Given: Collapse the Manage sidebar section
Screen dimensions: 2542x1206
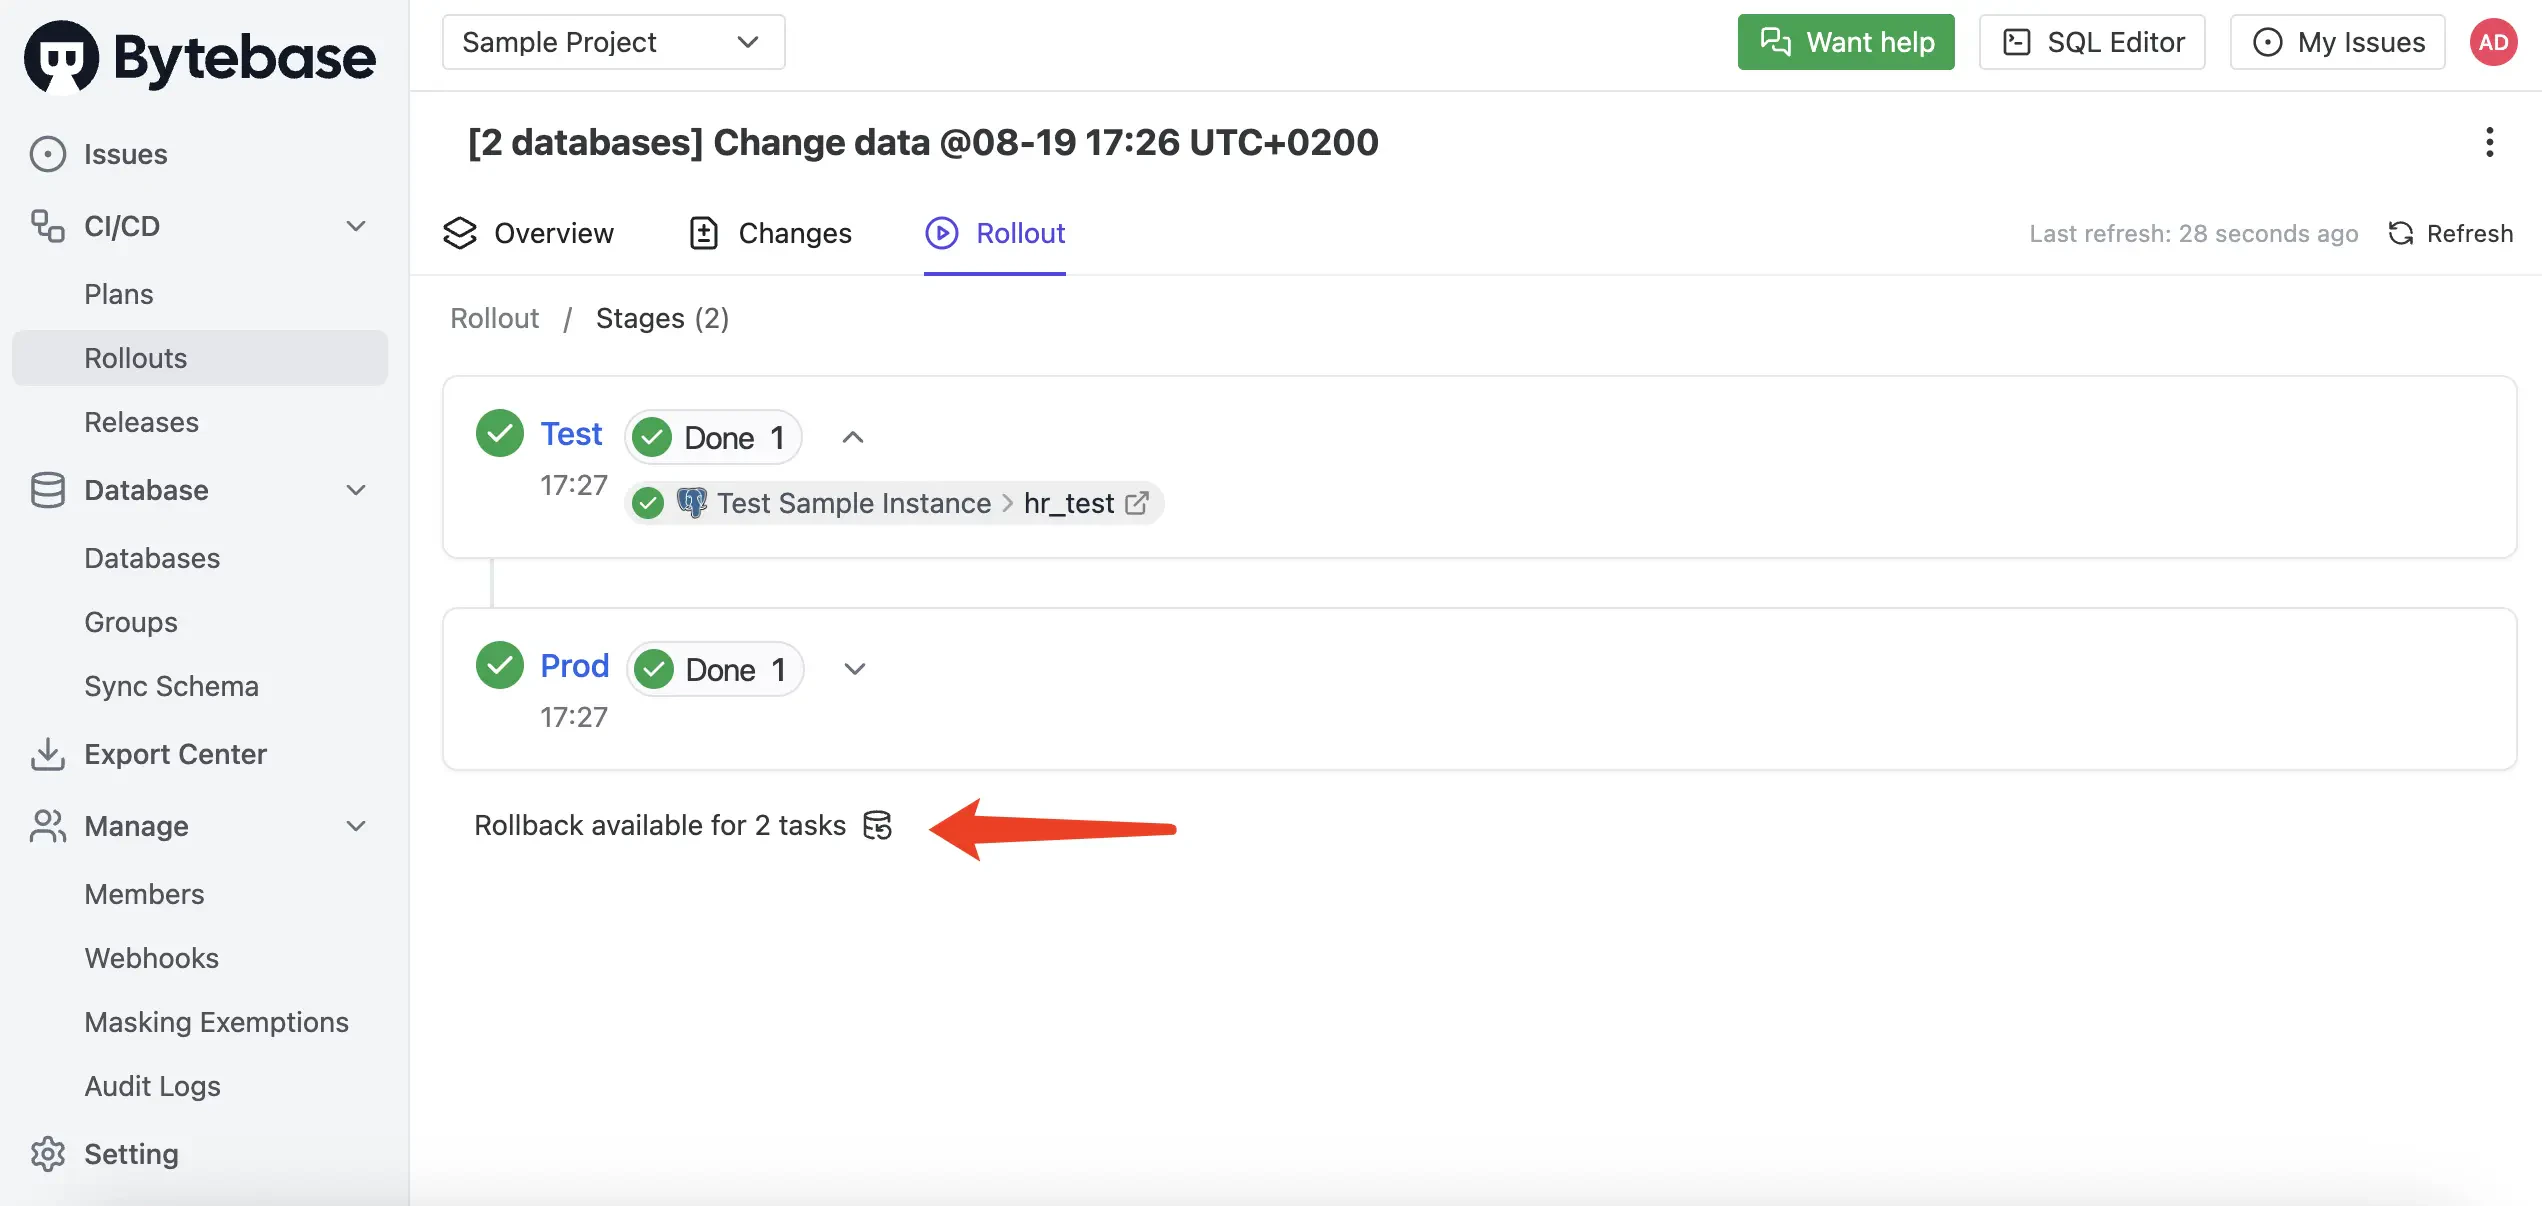Looking at the screenshot, I should pos(356,826).
